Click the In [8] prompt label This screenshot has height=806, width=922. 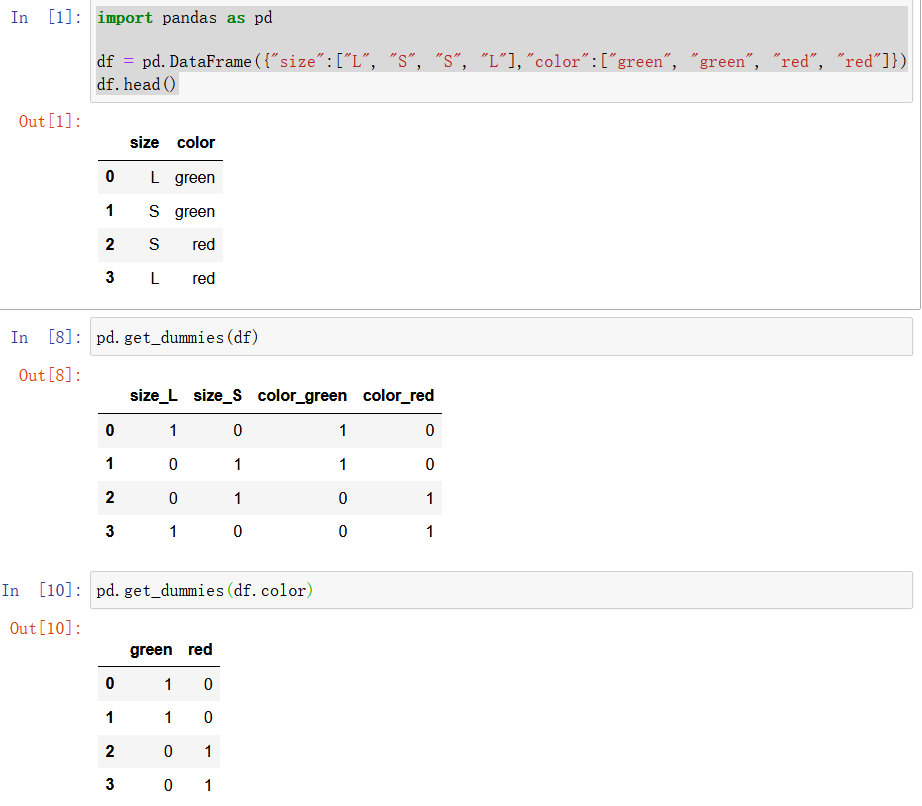pos(45,337)
